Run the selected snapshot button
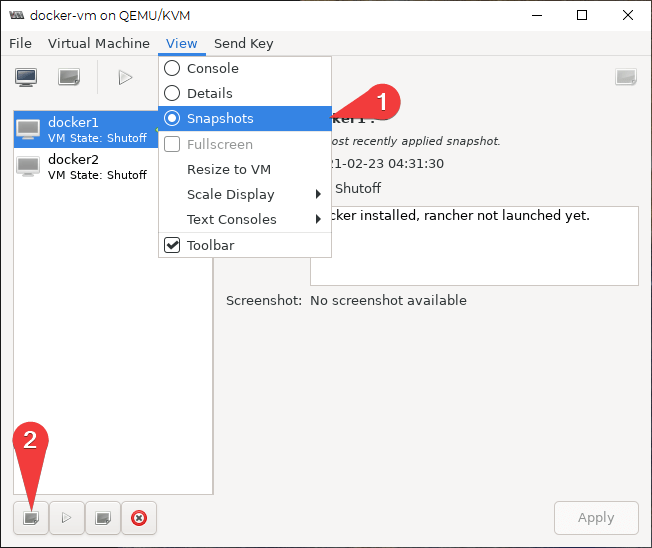 (67, 518)
